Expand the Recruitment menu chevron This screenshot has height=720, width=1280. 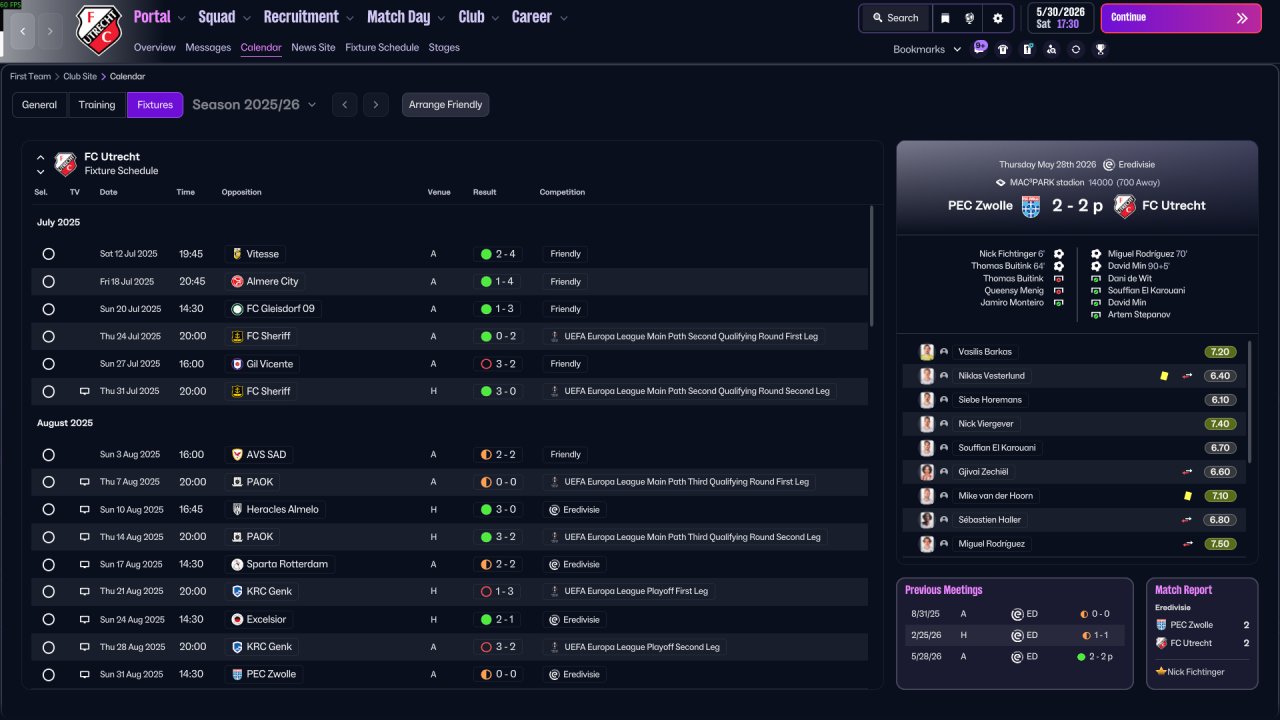click(349, 18)
